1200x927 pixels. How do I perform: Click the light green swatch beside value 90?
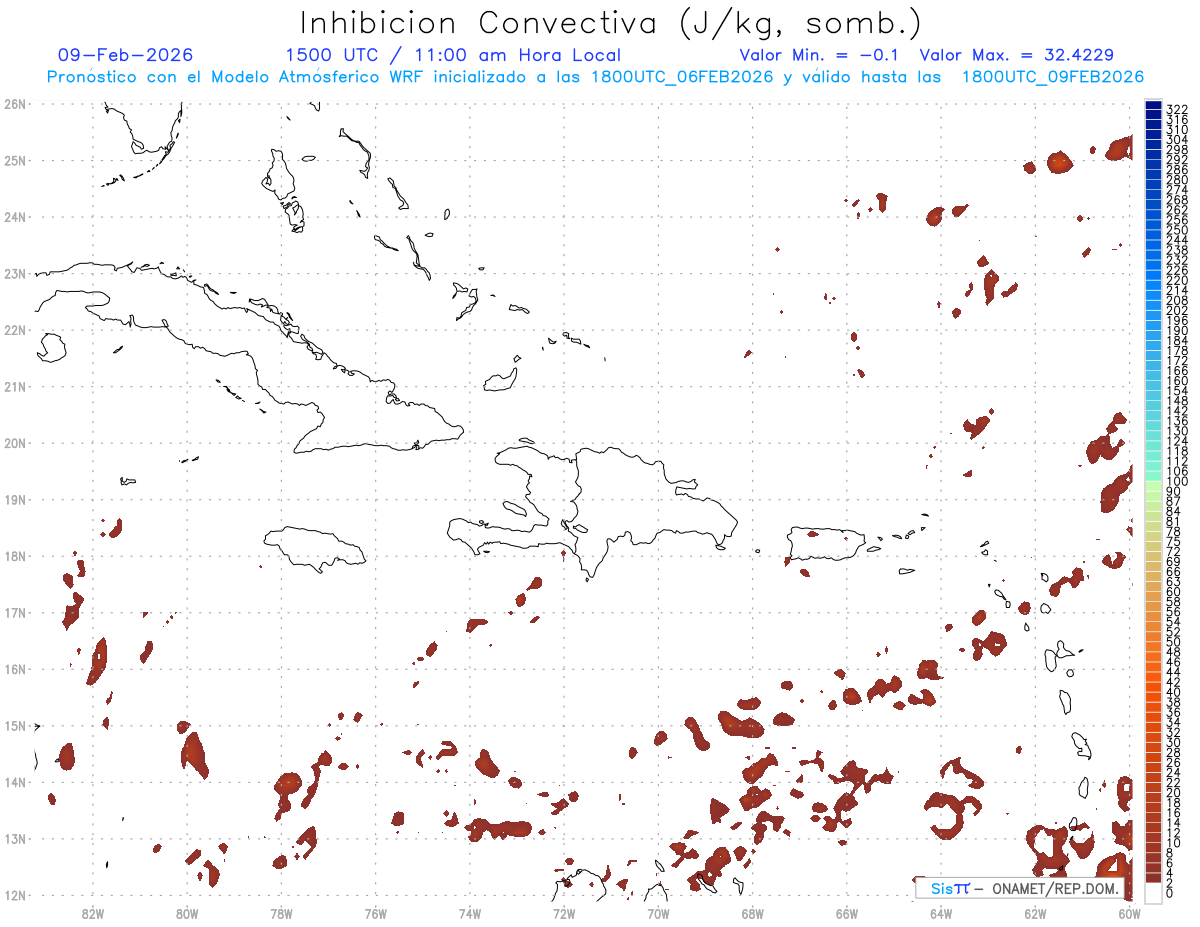tap(1153, 487)
